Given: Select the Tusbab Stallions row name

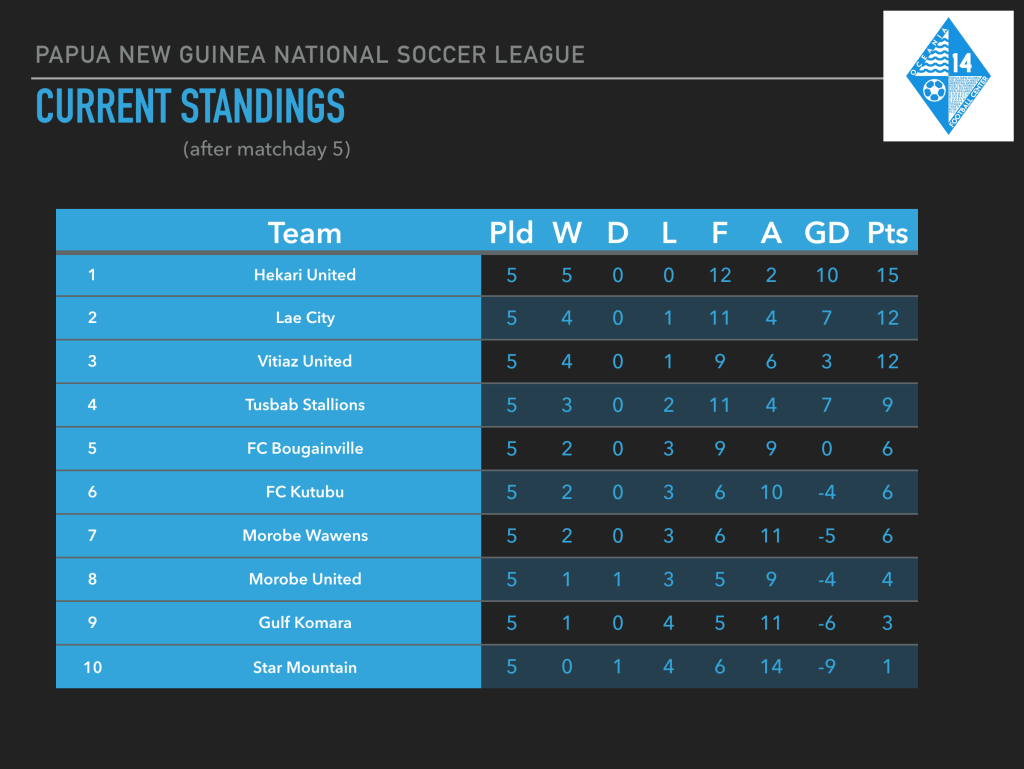Looking at the screenshot, I should click(304, 405).
